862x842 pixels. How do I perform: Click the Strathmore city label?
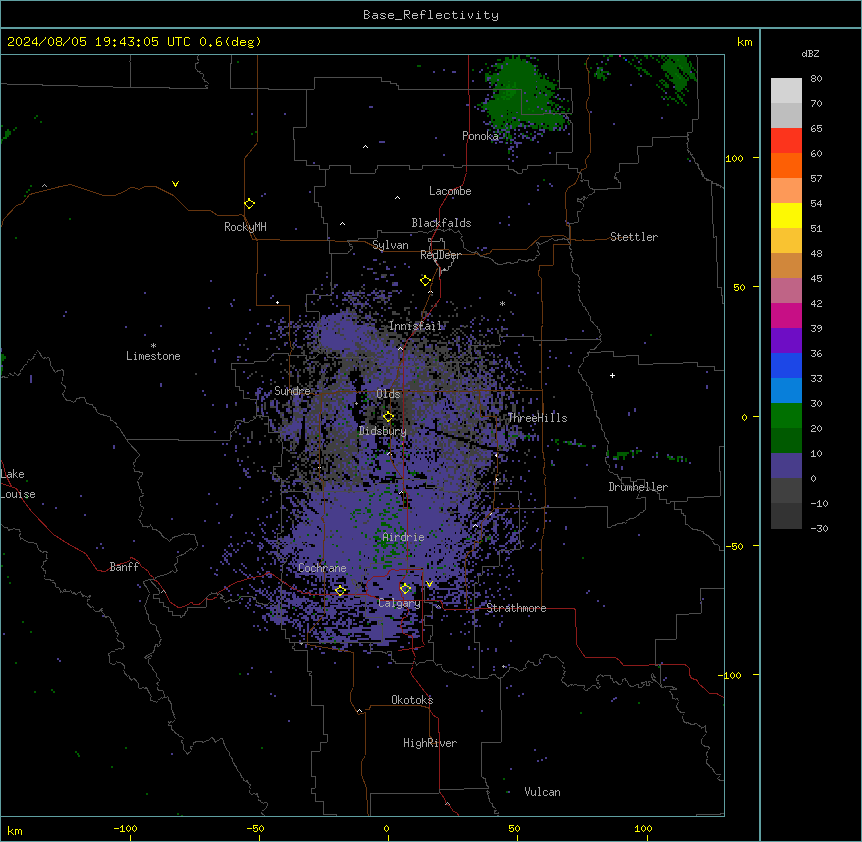click(516, 608)
